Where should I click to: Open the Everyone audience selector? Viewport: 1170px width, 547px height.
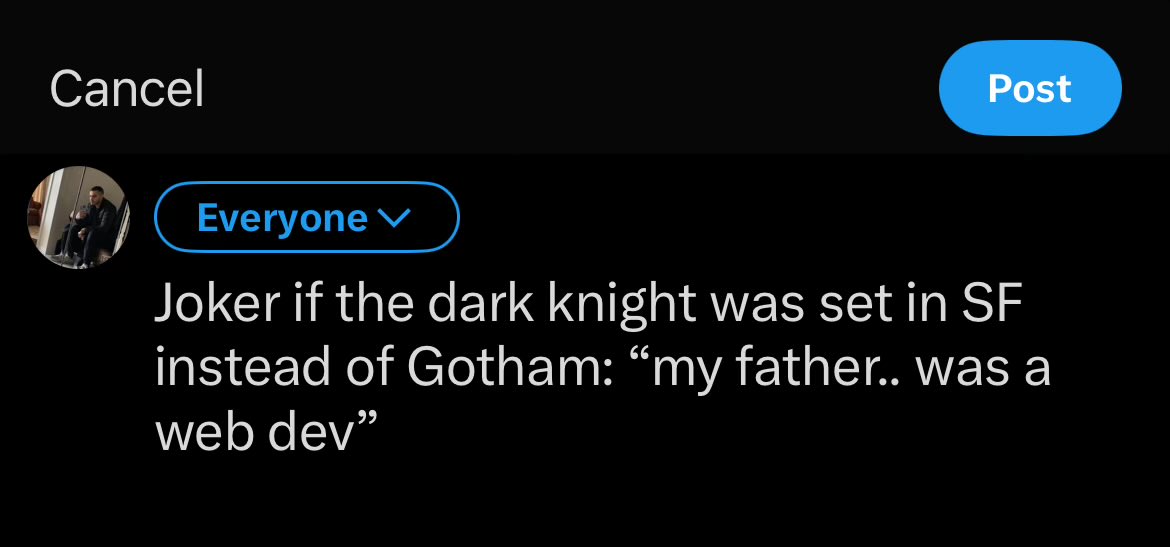coord(306,217)
